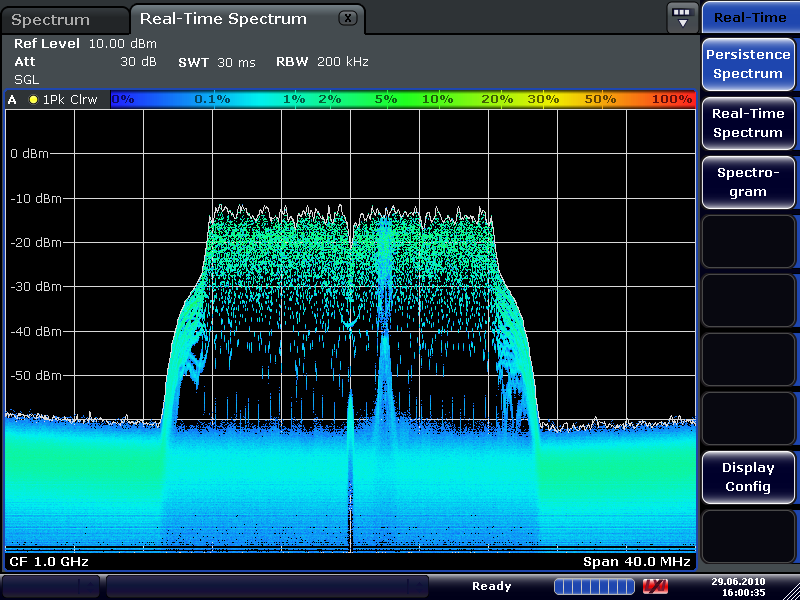Image resolution: width=800 pixels, height=600 pixels.
Task: Click the persistence percentage color scale bar
Action: coord(400,99)
